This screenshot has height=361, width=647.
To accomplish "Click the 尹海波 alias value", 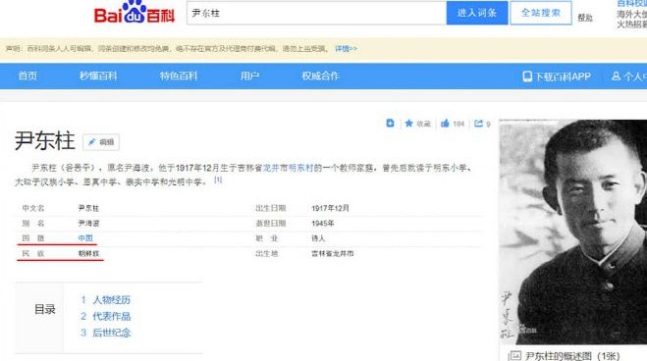I will click(x=89, y=223).
